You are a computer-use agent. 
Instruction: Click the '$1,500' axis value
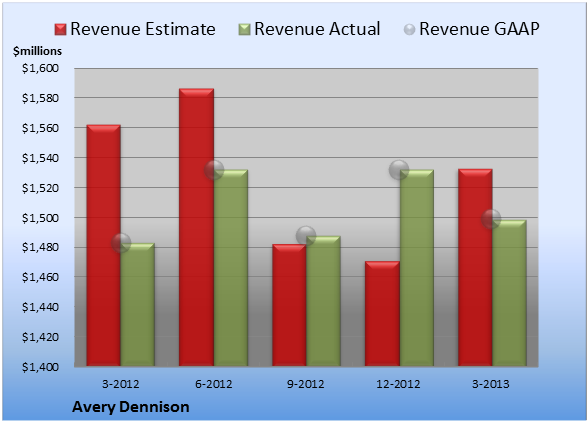[x=40, y=218]
